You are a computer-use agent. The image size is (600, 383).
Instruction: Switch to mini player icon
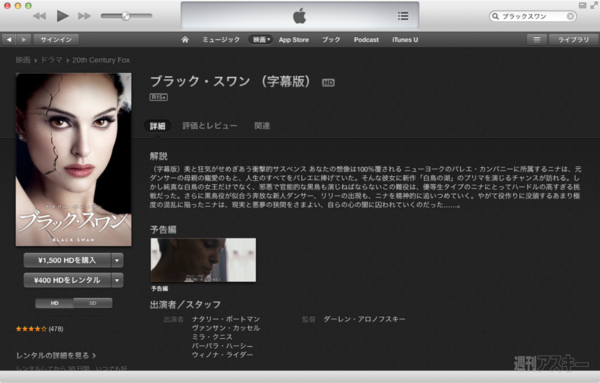pyautogui.click(x=582, y=5)
